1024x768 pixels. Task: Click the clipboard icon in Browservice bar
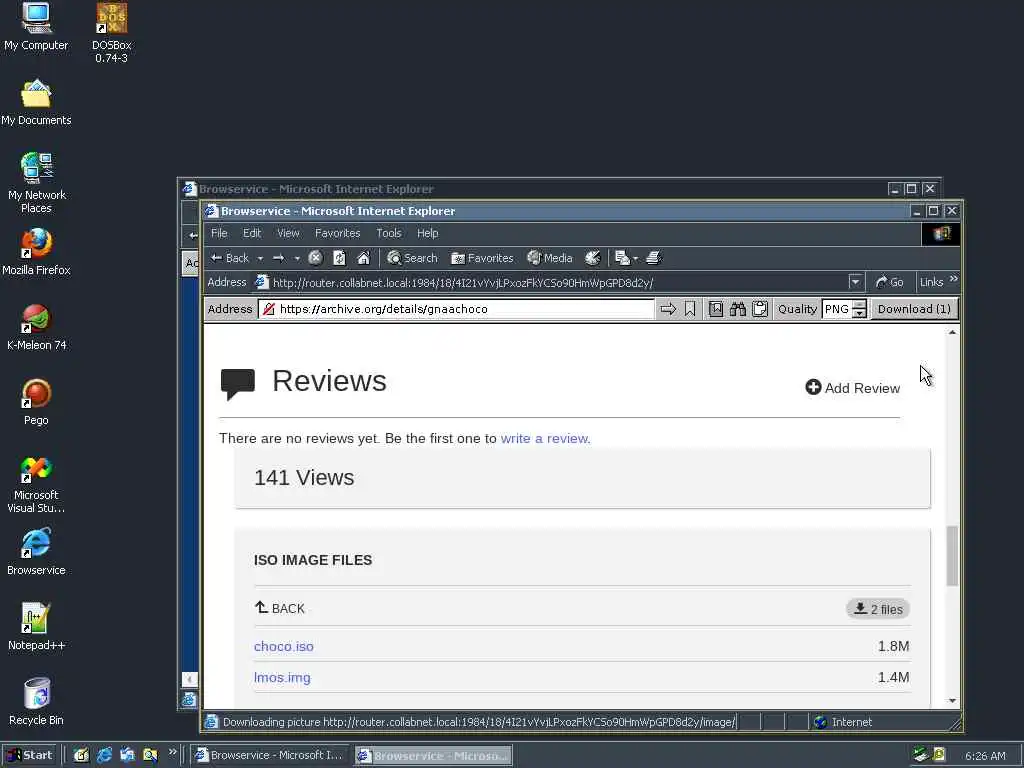(x=760, y=309)
